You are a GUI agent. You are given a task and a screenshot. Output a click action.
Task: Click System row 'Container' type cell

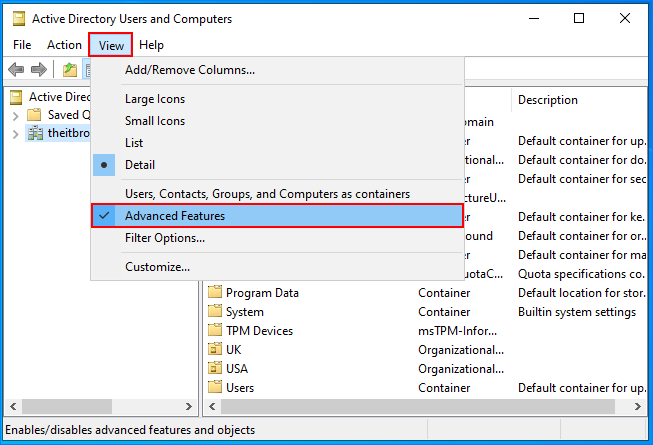444,312
